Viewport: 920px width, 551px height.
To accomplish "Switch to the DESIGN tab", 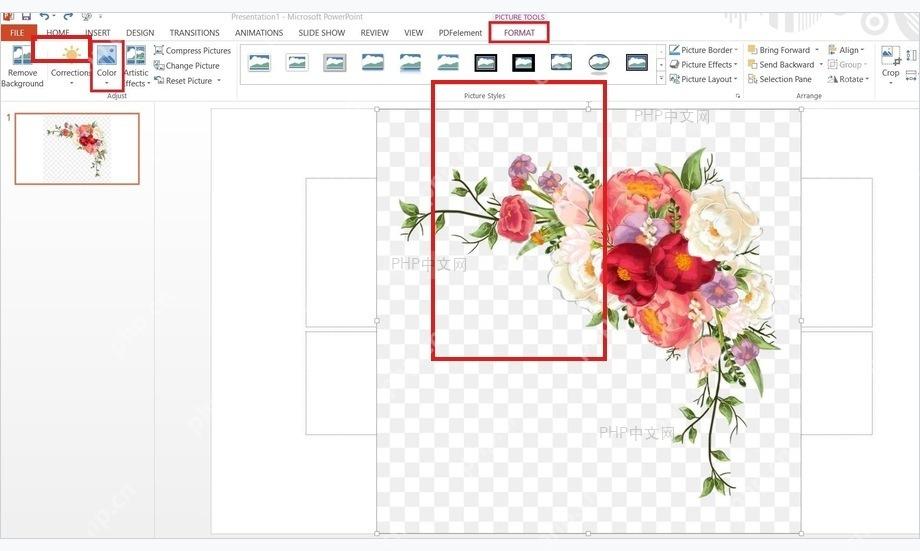I will pos(140,33).
